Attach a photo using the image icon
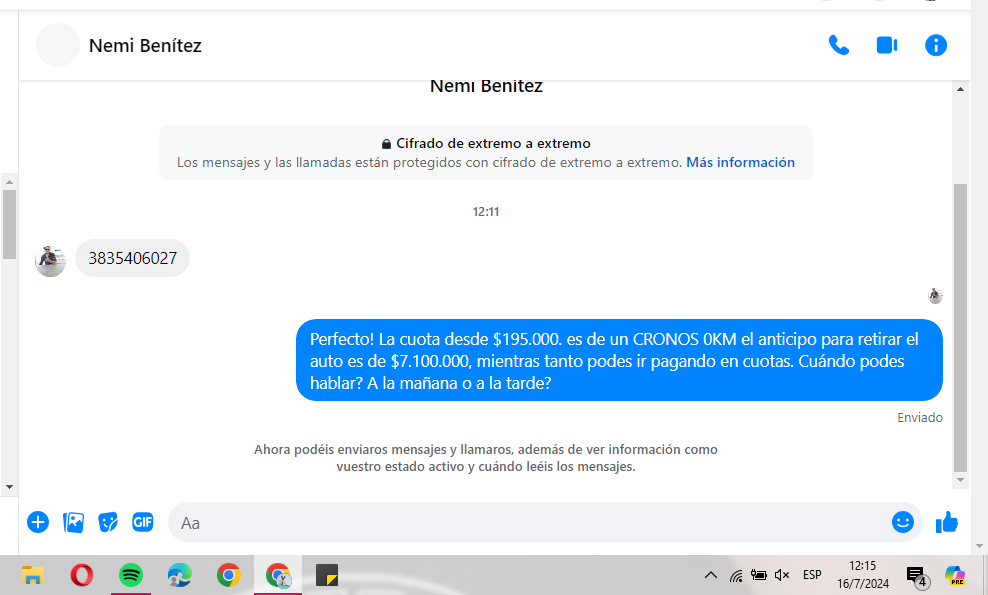The width and height of the screenshot is (988, 595). (x=73, y=522)
